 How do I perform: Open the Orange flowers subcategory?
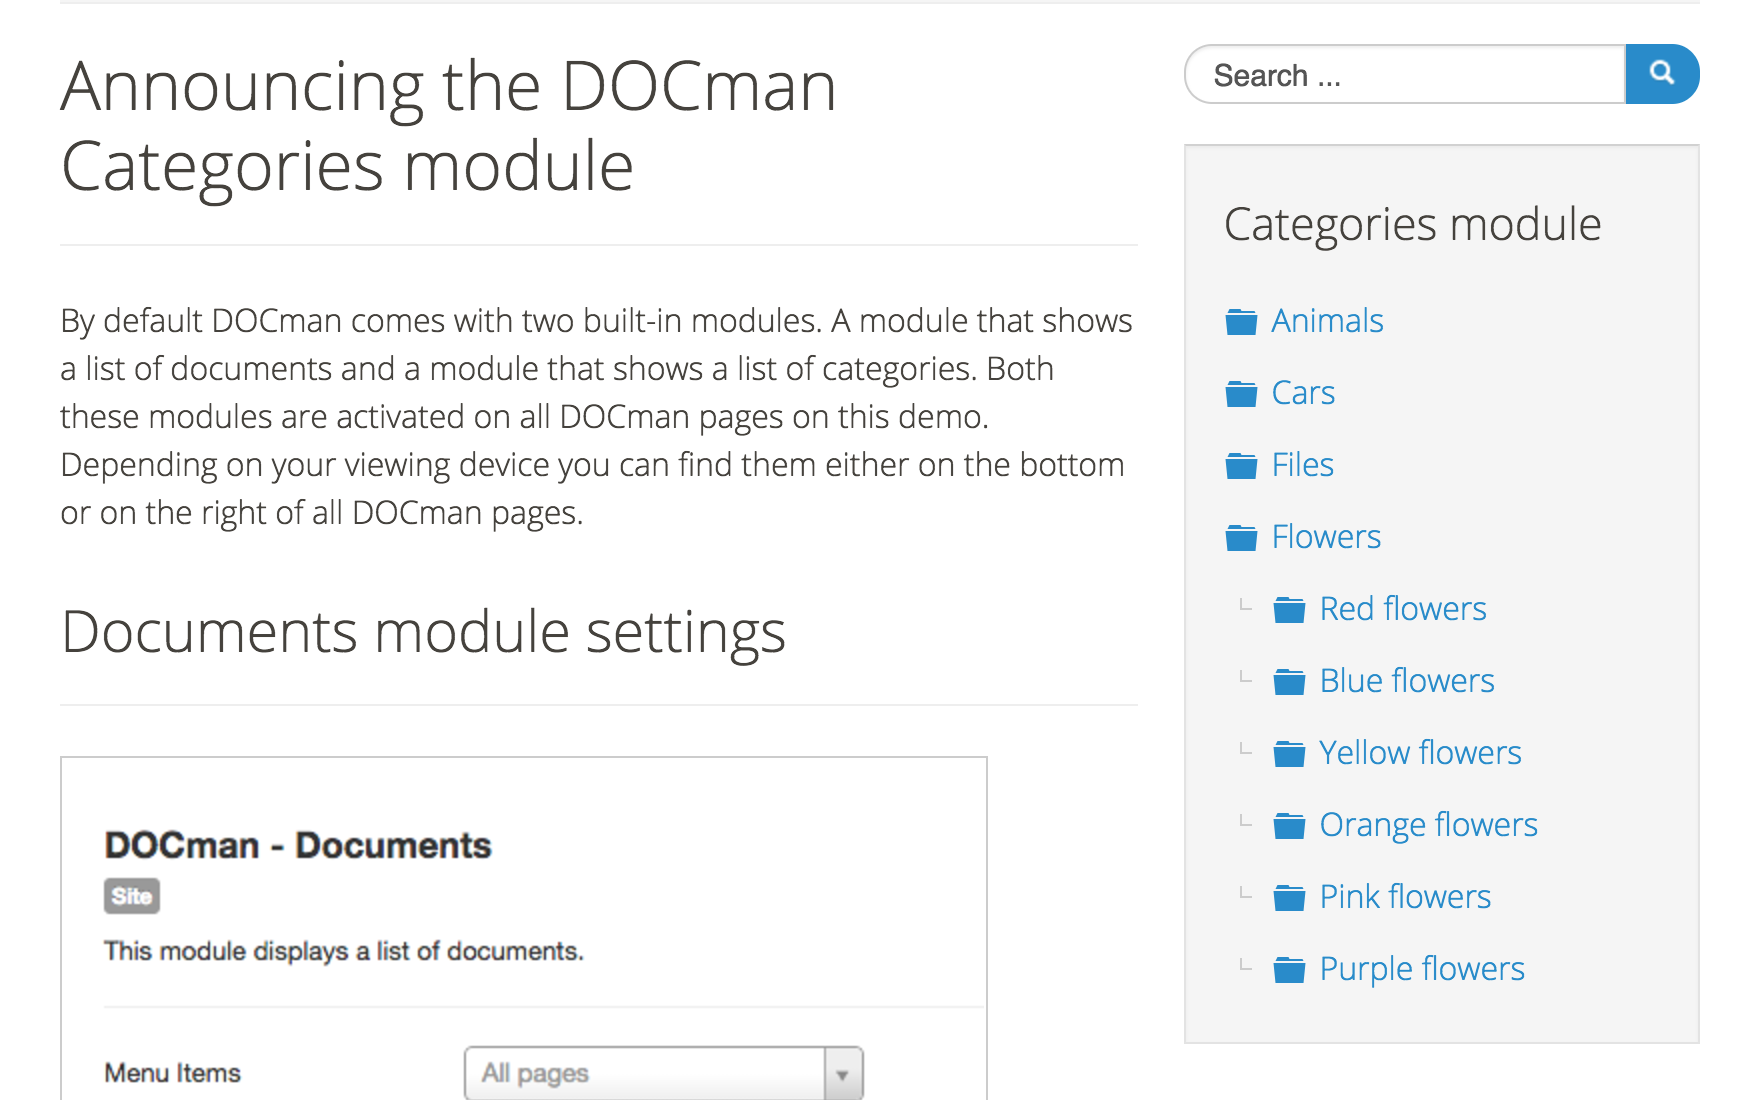pos(1429,824)
